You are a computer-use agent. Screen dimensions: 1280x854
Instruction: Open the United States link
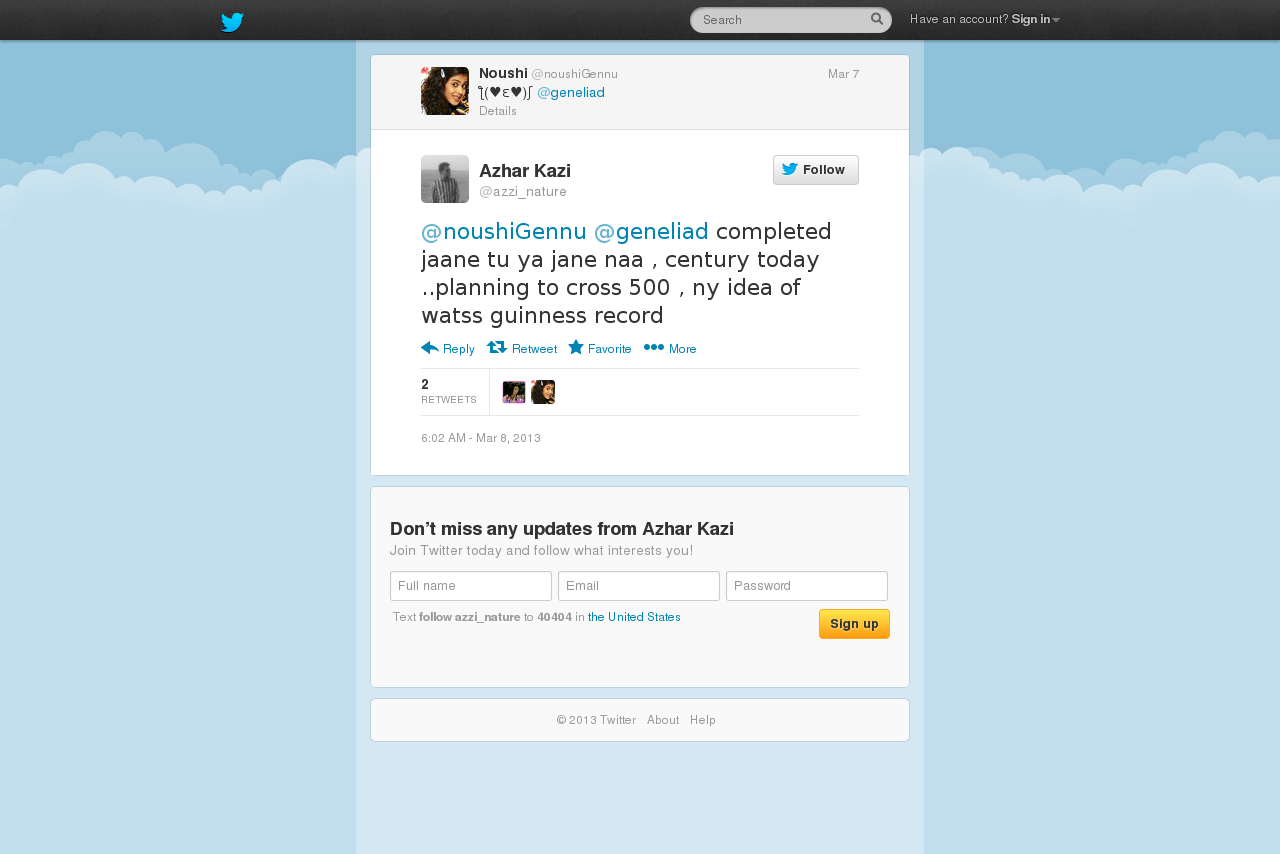point(634,617)
